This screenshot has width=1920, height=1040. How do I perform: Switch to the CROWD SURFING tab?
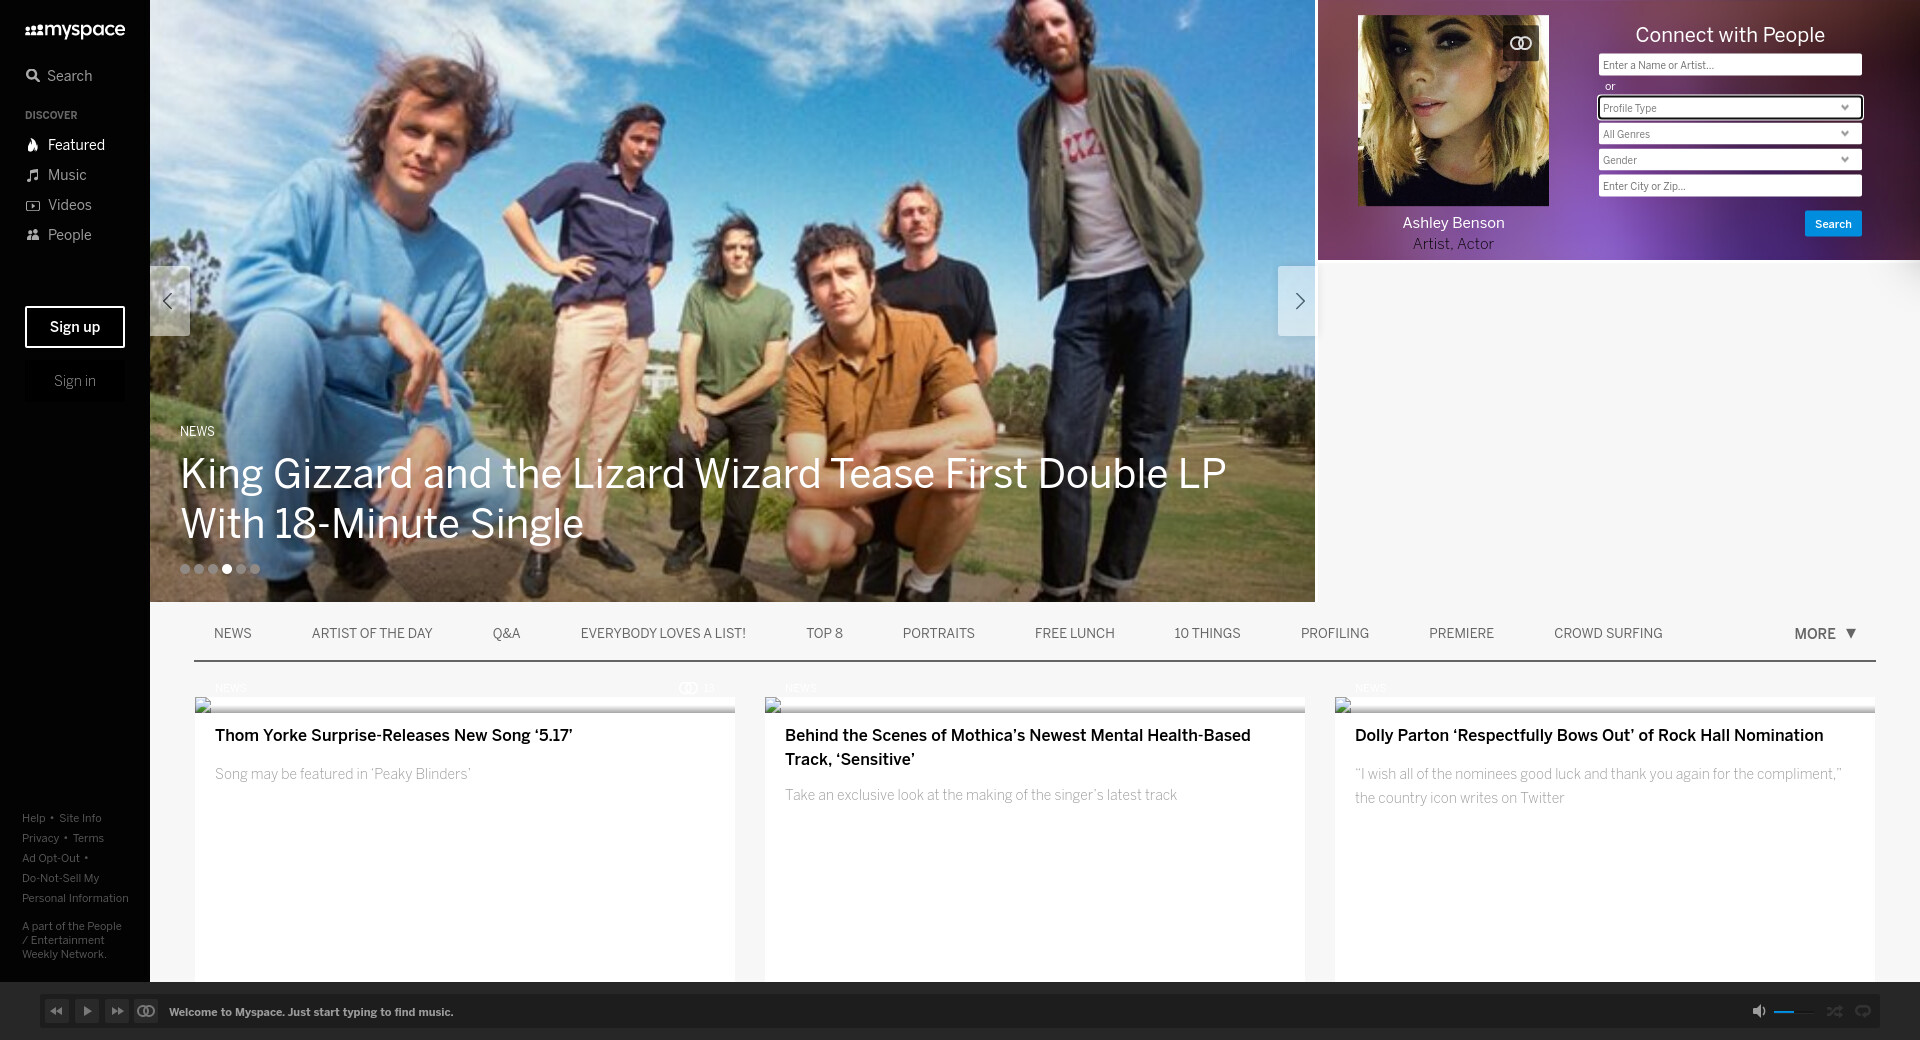1608,634
